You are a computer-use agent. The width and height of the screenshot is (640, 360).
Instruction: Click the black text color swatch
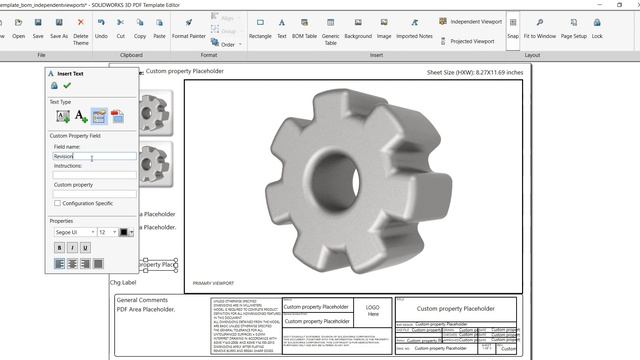pyautogui.click(x=124, y=232)
